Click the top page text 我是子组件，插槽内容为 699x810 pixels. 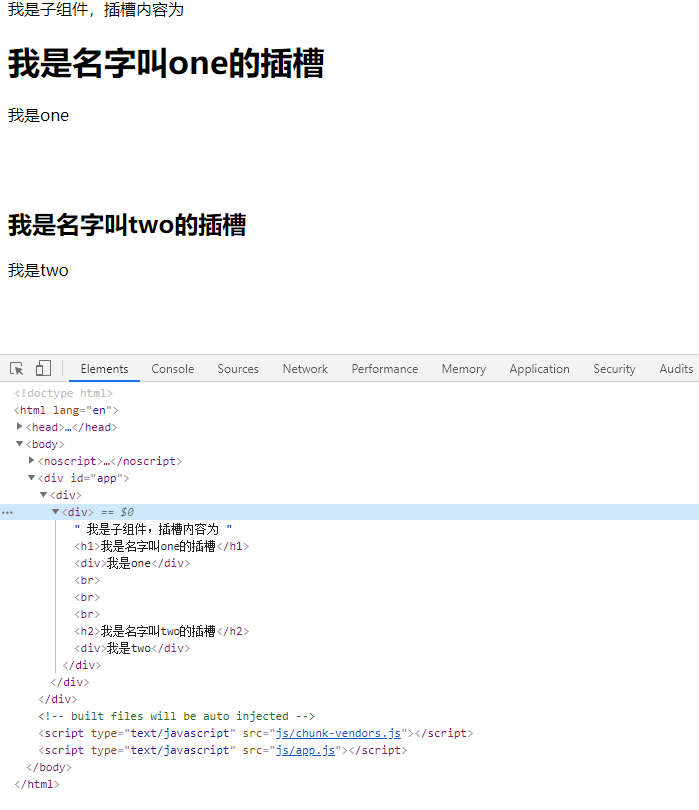96,9
